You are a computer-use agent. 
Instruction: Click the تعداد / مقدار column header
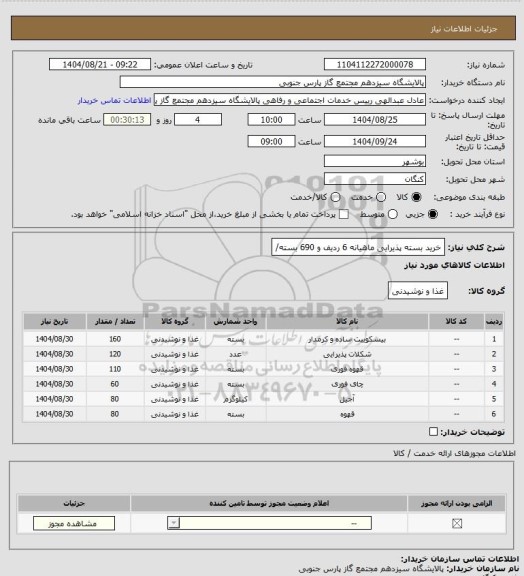[x=115, y=321]
